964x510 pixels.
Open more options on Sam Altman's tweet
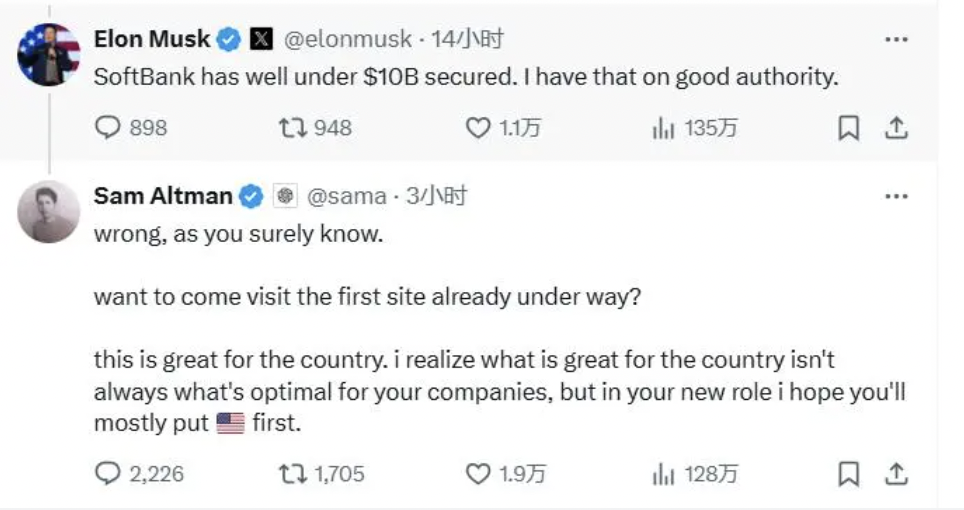coord(897,196)
